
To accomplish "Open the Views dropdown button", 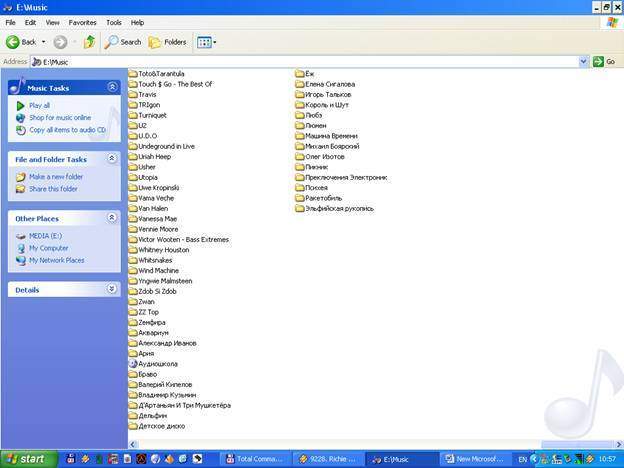I will (x=206, y=42).
